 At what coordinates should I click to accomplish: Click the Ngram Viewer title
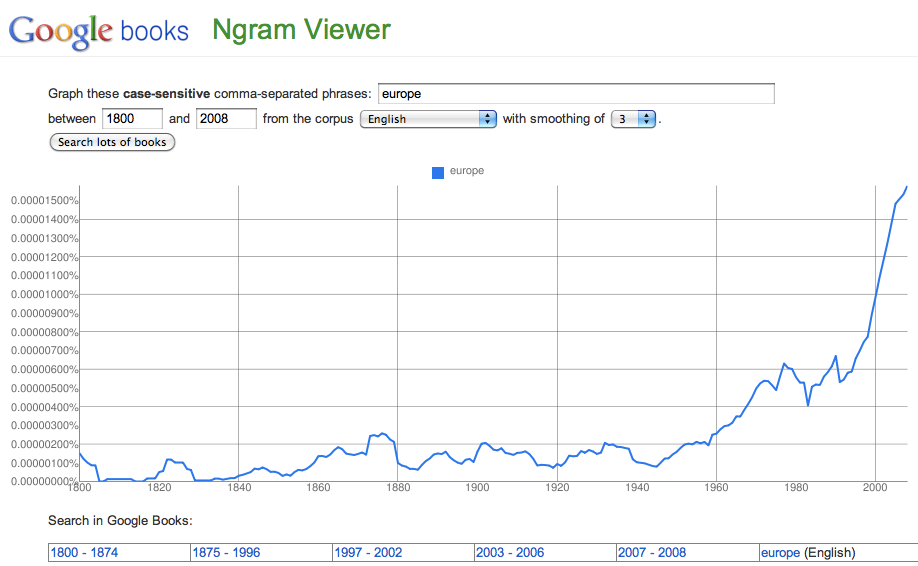(x=301, y=30)
